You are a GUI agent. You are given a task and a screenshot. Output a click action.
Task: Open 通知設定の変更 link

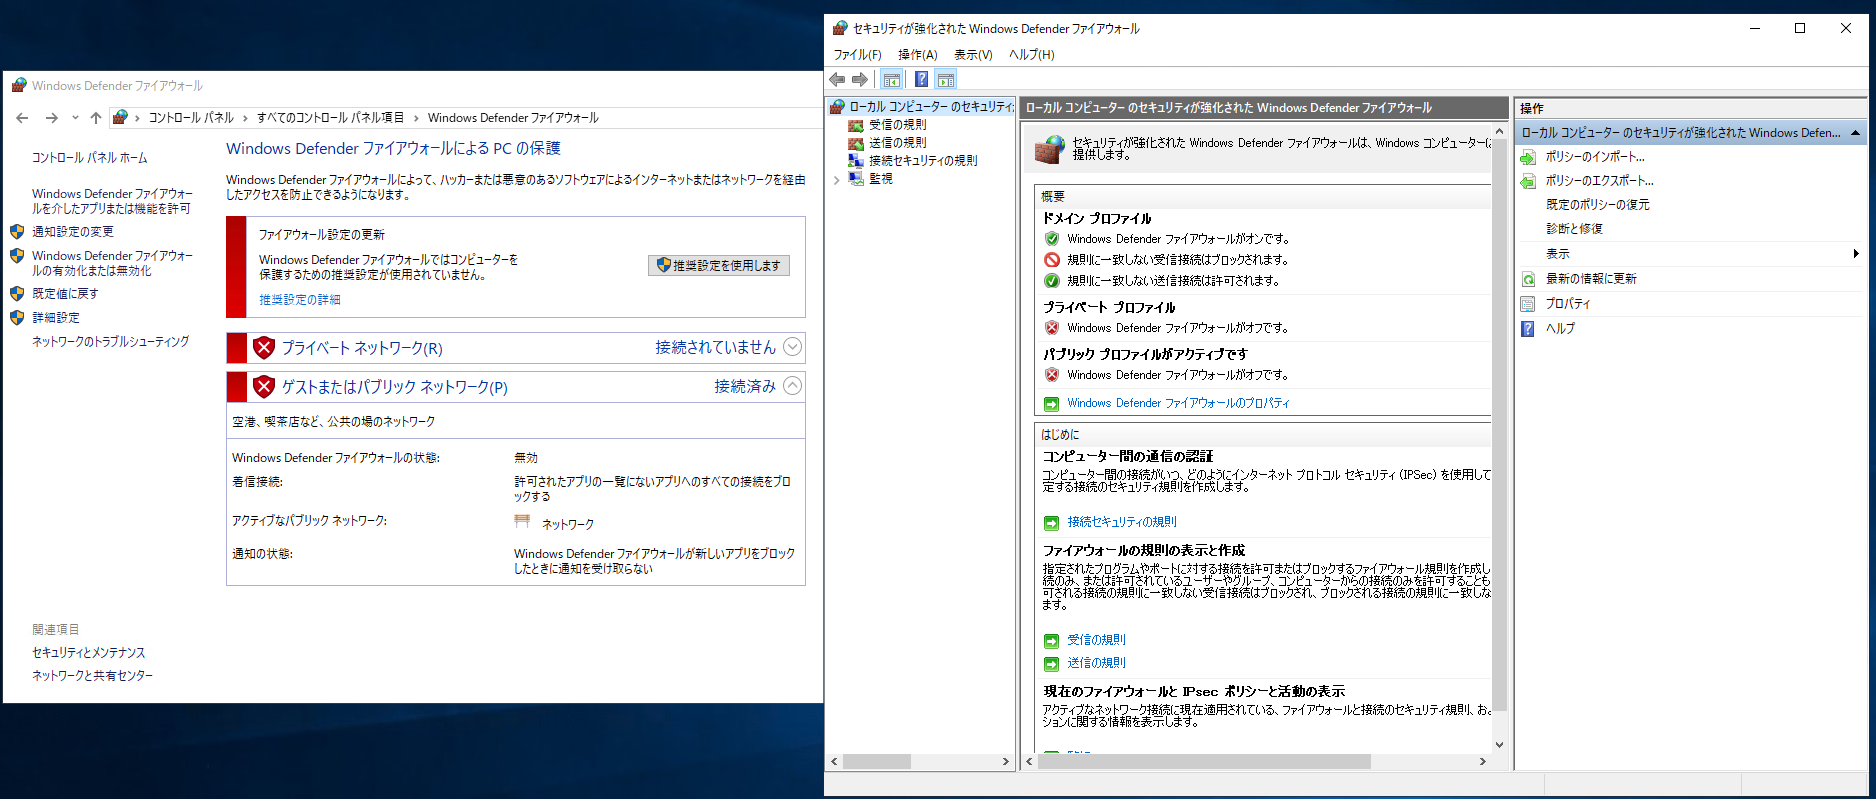[73, 232]
